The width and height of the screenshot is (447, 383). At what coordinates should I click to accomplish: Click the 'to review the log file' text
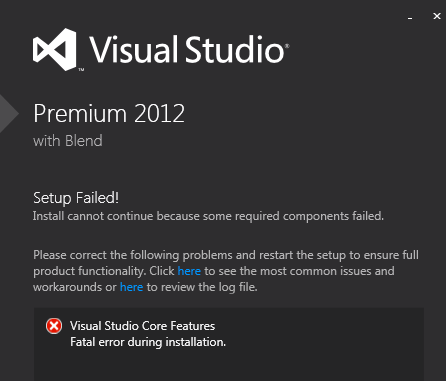[202, 287]
